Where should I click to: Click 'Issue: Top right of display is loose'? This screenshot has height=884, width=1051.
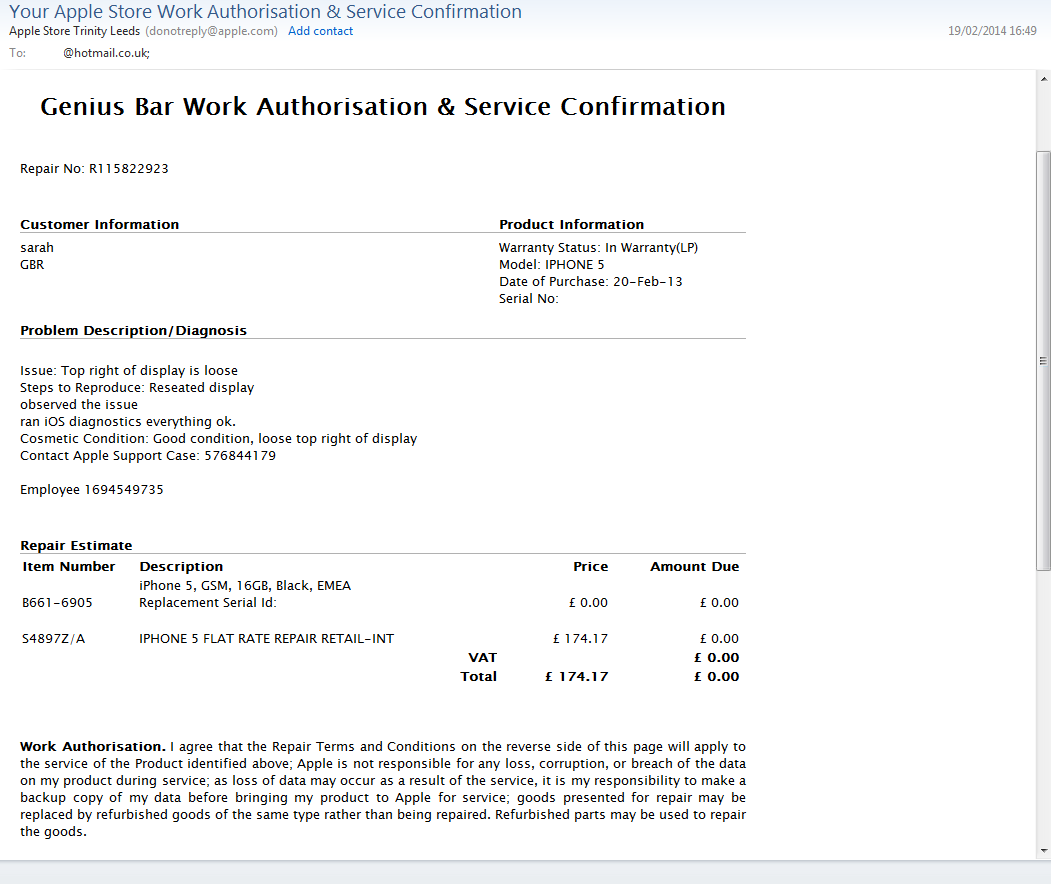[129, 371]
